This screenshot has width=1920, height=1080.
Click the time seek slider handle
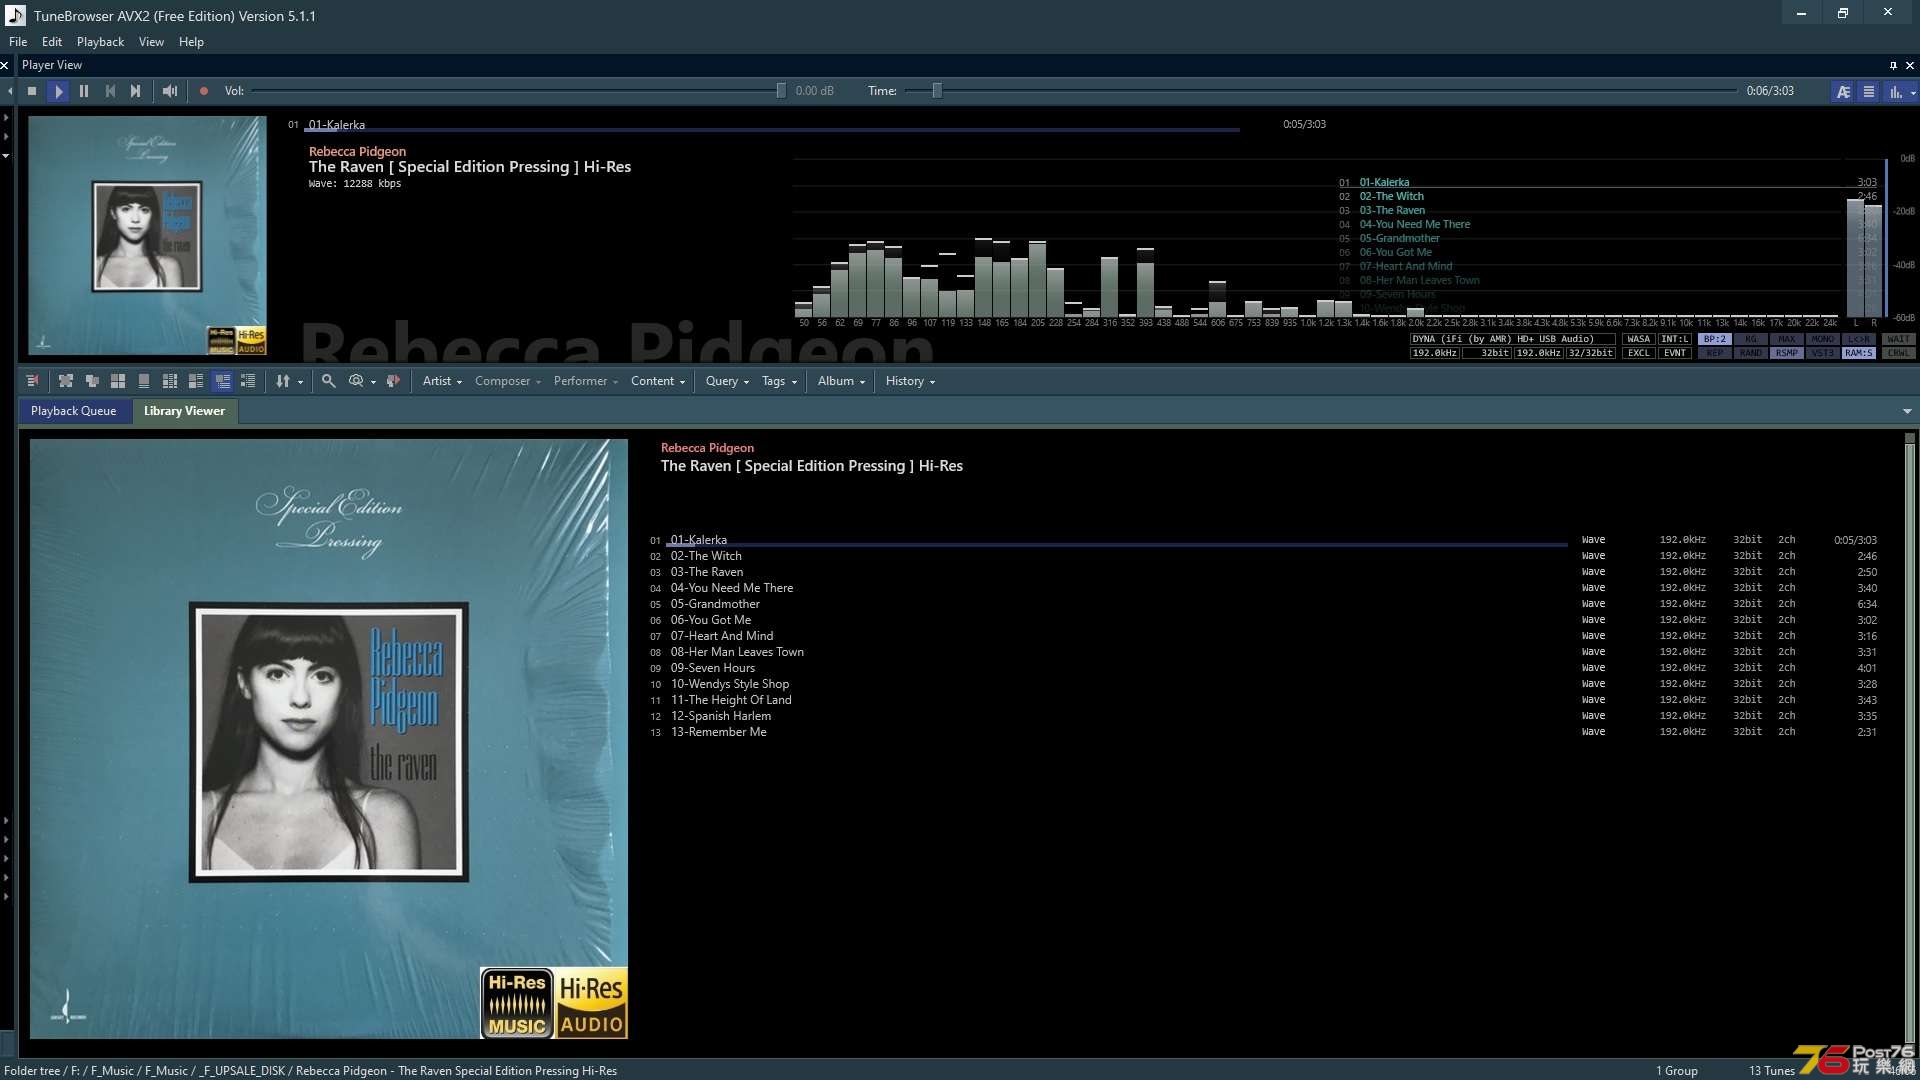(937, 91)
